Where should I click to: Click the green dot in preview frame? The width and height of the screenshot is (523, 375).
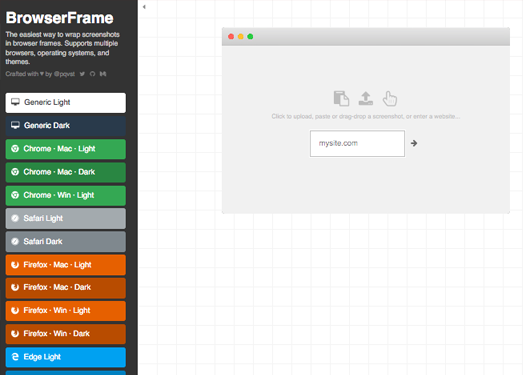(250, 36)
